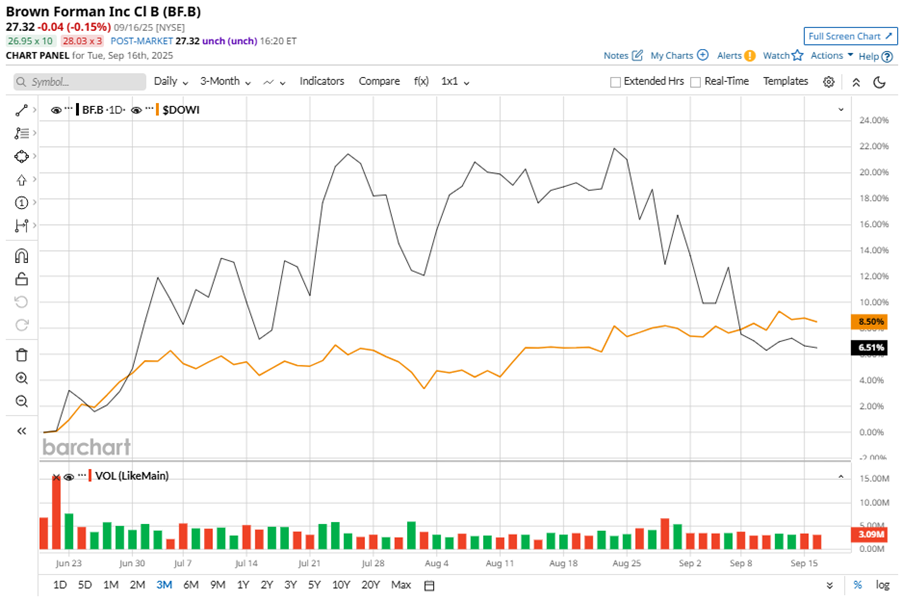Toggle VOL indicator visibility eye
Viewport: 902px width, 601px height.
pyautogui.click(x=69, y=476)
